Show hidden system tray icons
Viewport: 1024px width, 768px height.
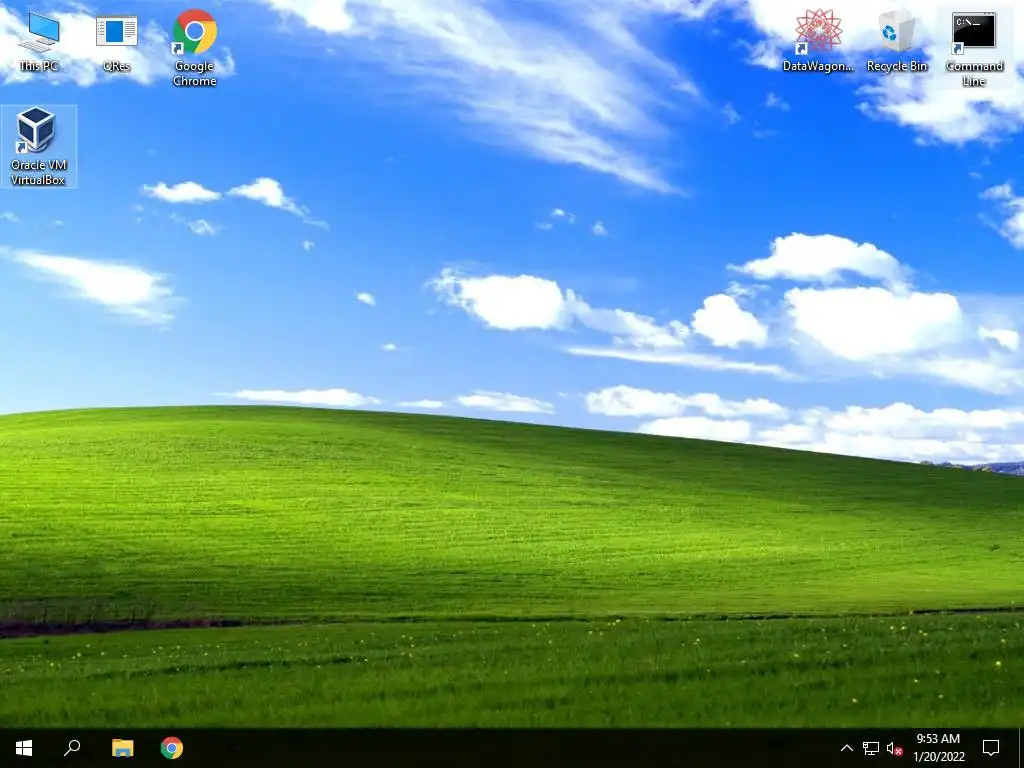[x=846, y=748]
